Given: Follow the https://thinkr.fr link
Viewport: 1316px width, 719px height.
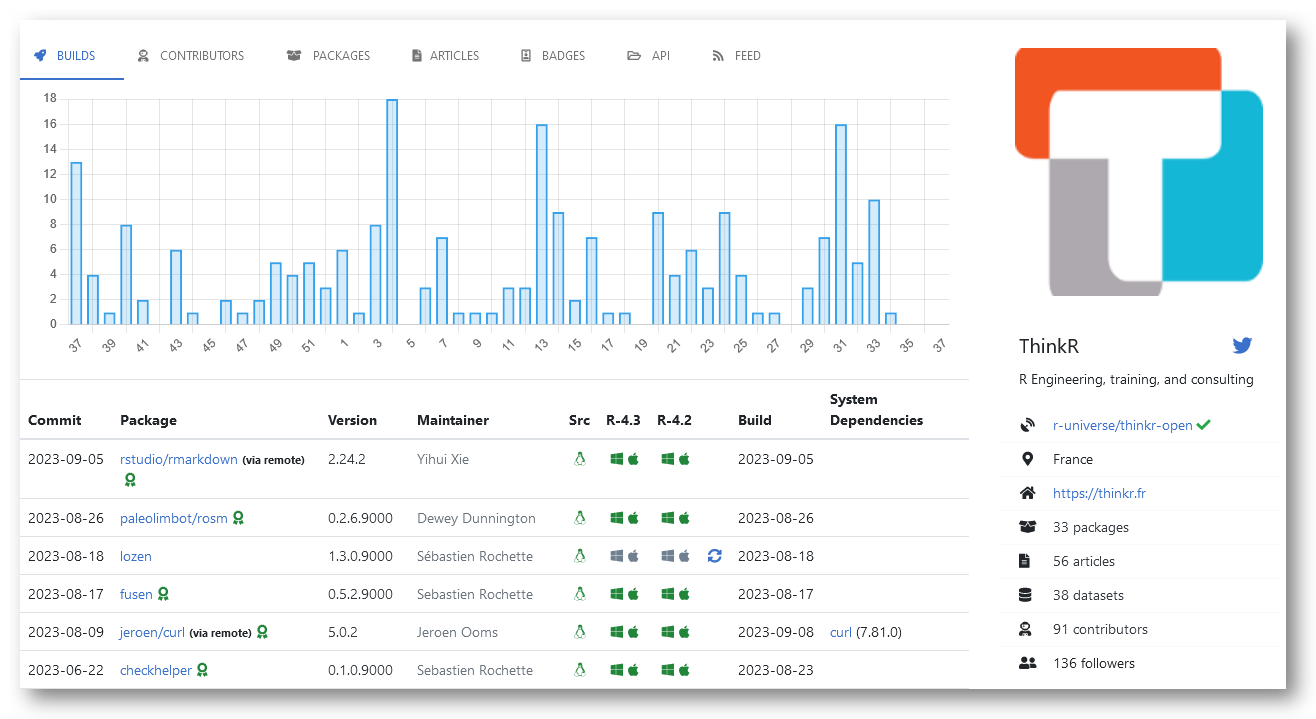Looking at the screenshot, I should pyautogui.click(x=1098, y=493).
